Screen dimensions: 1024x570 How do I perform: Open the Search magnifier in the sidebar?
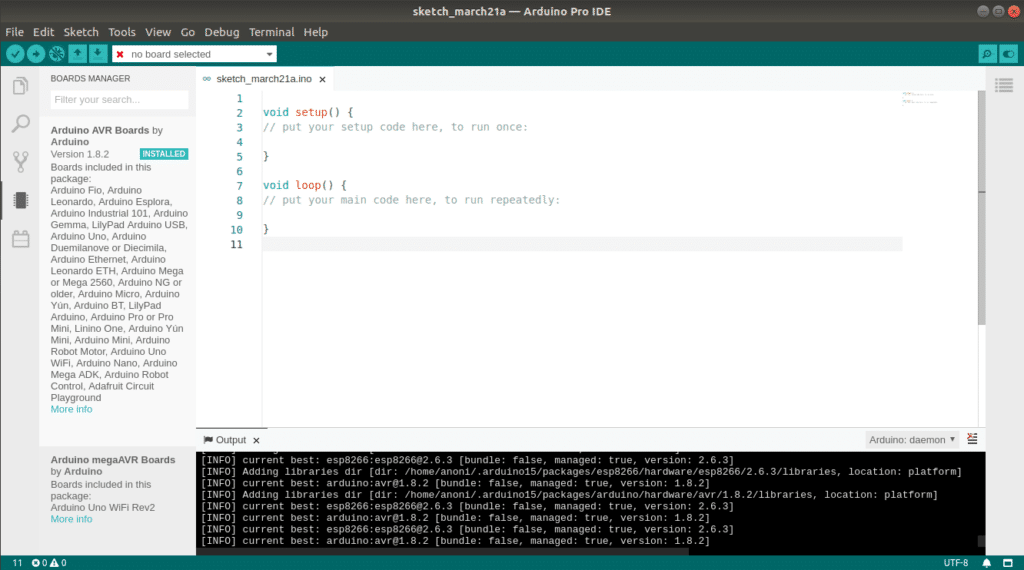click(x=20, y=124)
